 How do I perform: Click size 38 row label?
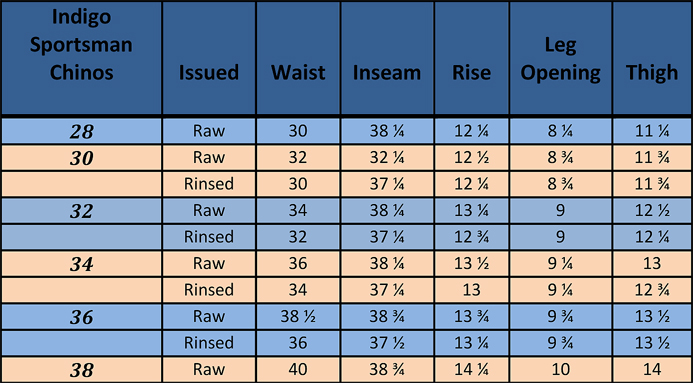coord(81,370)
